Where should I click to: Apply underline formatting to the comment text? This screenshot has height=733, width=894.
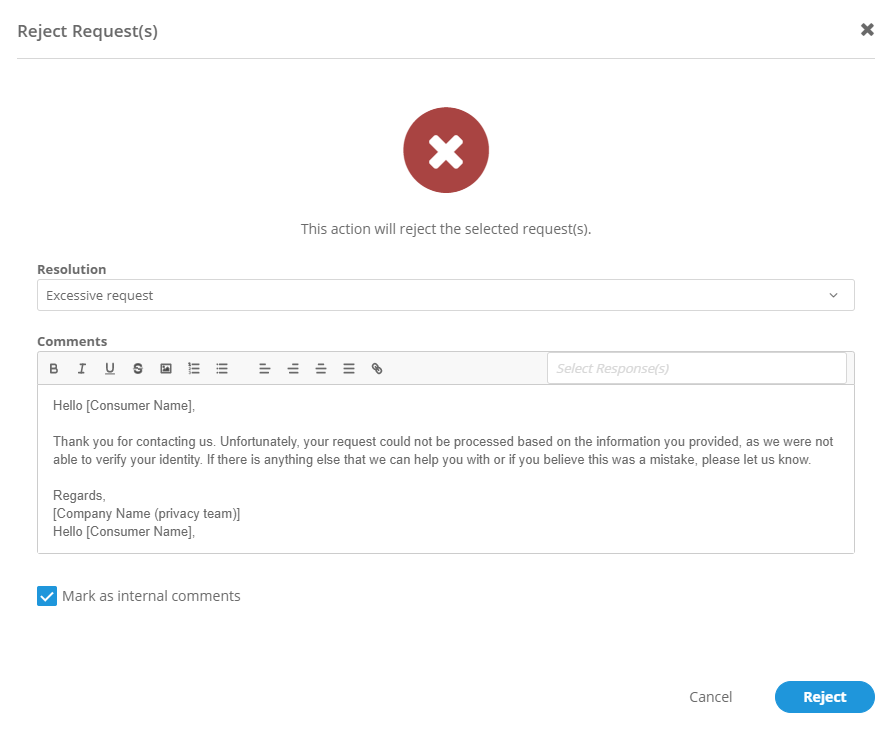click(x=110, y=368)
